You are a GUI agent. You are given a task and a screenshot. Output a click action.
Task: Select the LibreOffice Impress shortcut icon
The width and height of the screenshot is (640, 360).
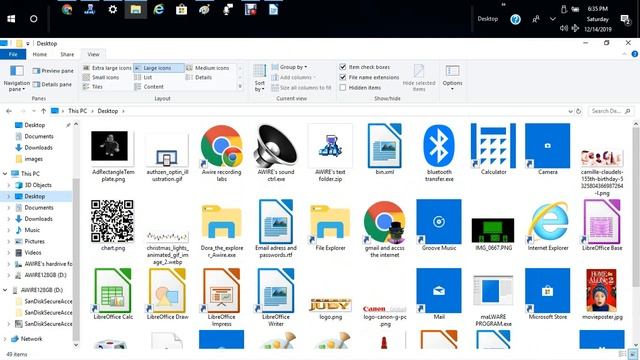(x=222, y=291)
